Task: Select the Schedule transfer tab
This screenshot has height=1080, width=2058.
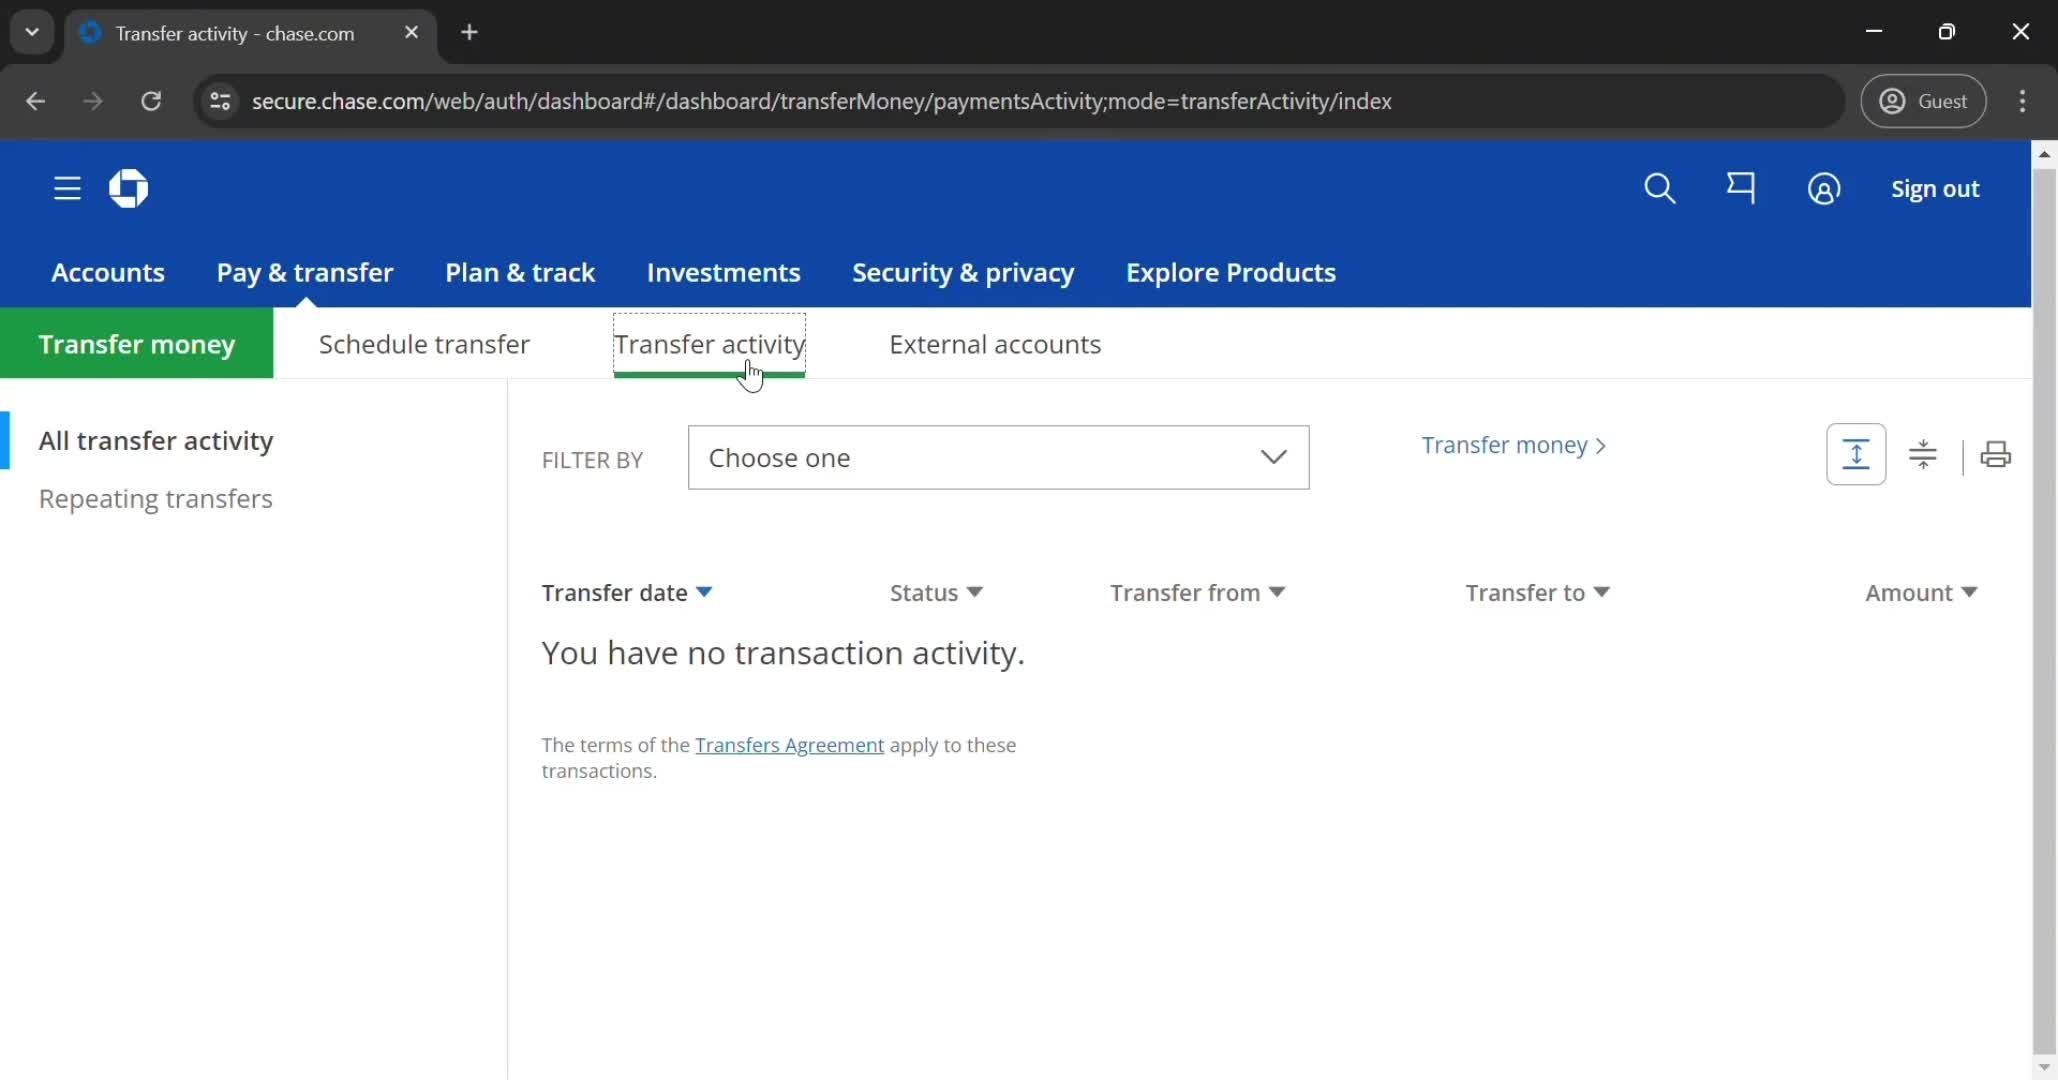Action: pos(425,343)
